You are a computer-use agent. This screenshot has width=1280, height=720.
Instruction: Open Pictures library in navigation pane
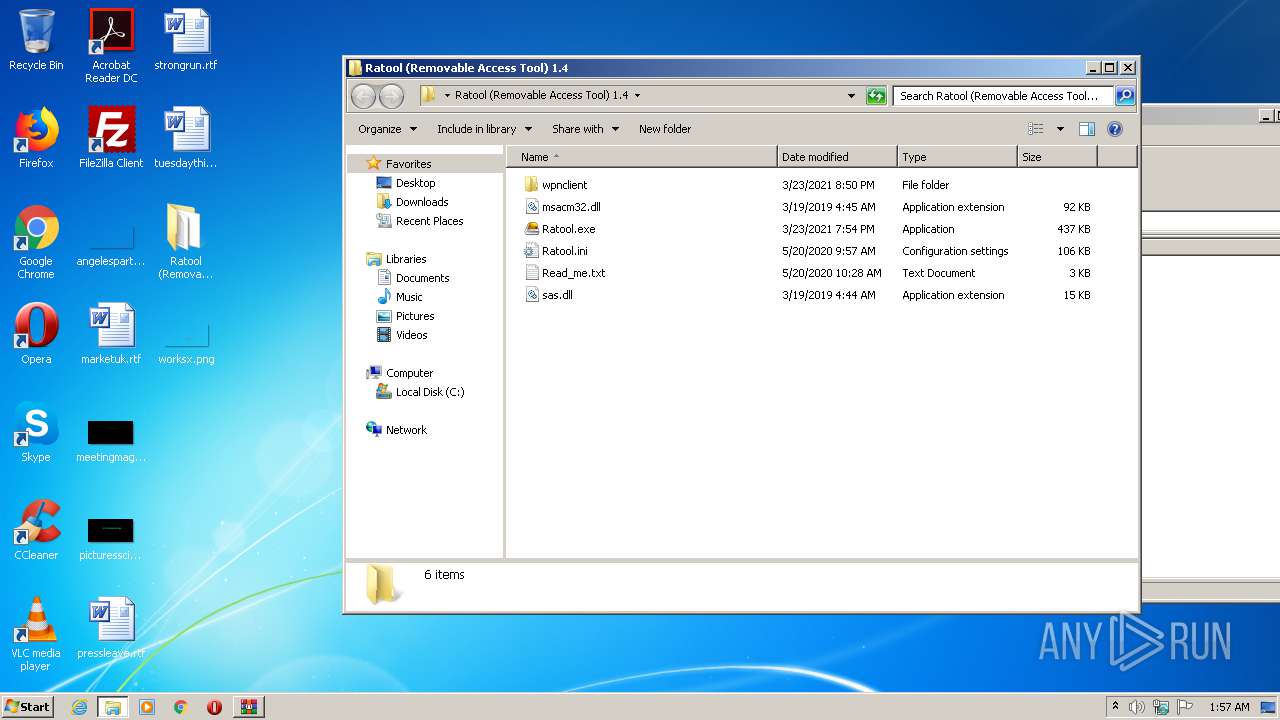click(x=414, y=316)
